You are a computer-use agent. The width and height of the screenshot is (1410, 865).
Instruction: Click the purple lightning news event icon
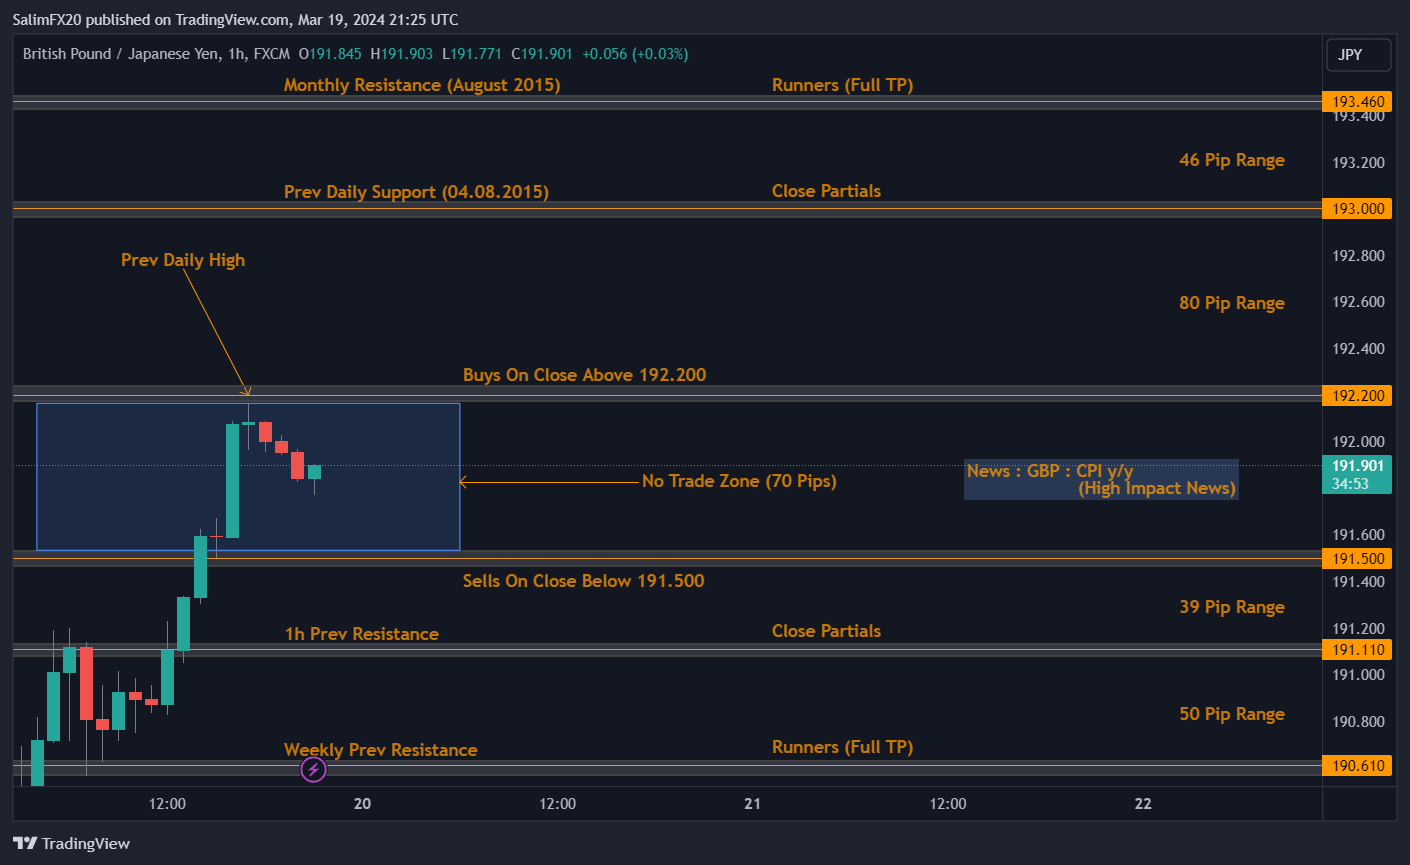(313, 769)
